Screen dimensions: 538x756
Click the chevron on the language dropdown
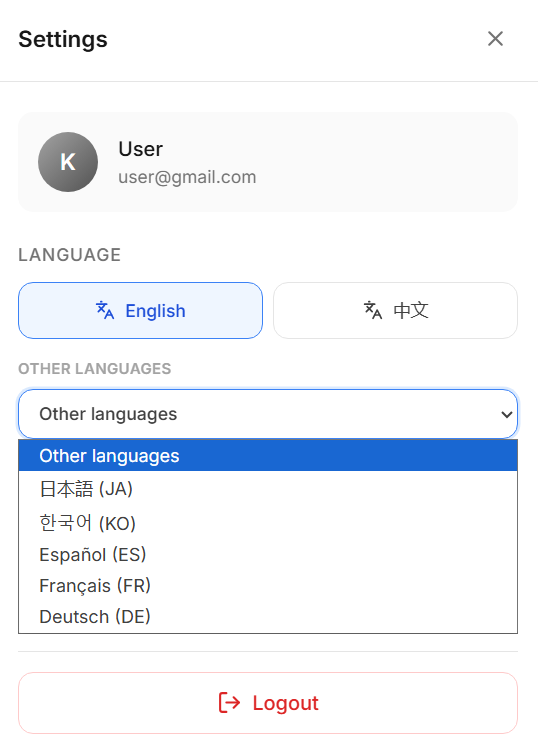[506, 414]
